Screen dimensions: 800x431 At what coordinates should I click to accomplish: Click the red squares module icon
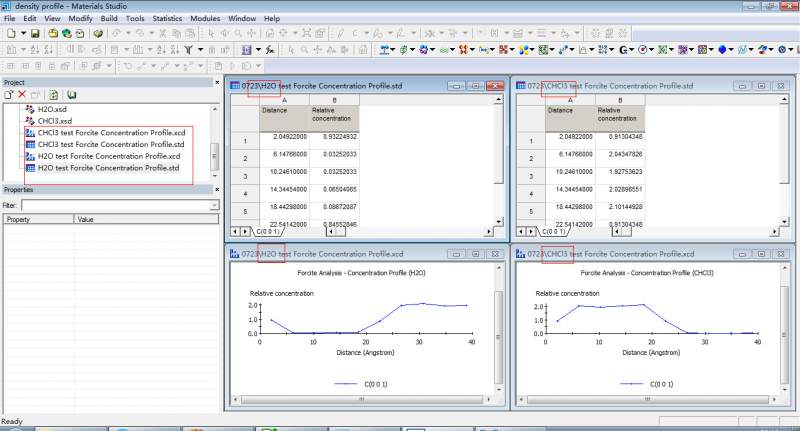[x=504, y=49]
